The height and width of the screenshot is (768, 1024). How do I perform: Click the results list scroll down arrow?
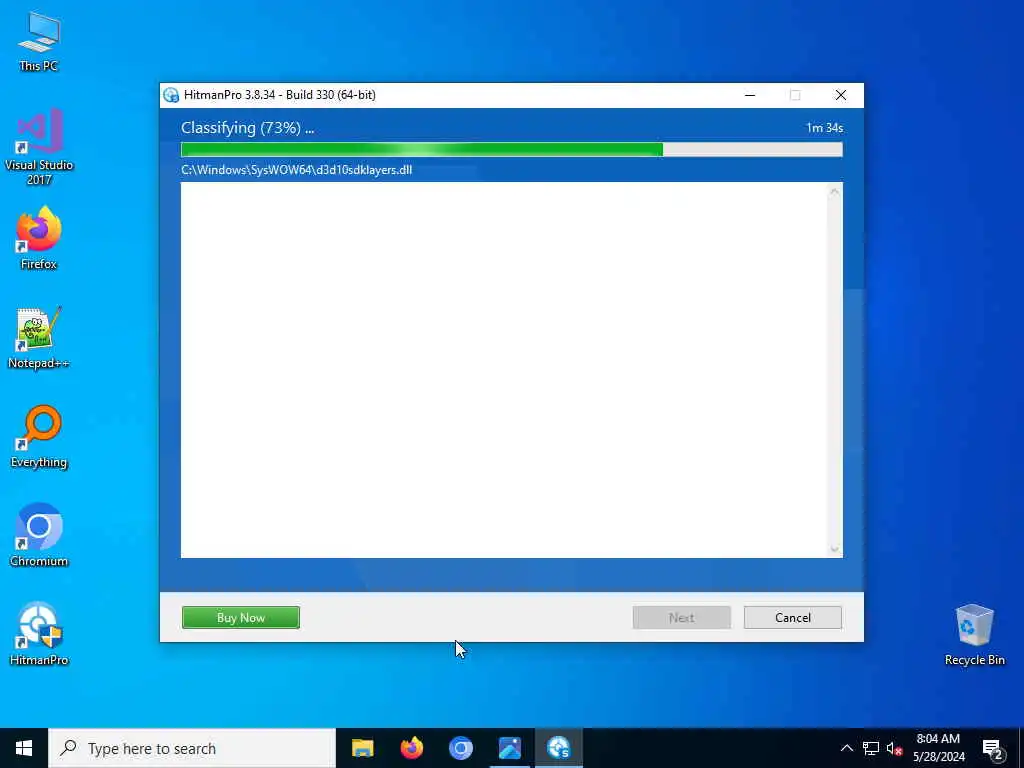pyautogui.click(x=834, y=549)
